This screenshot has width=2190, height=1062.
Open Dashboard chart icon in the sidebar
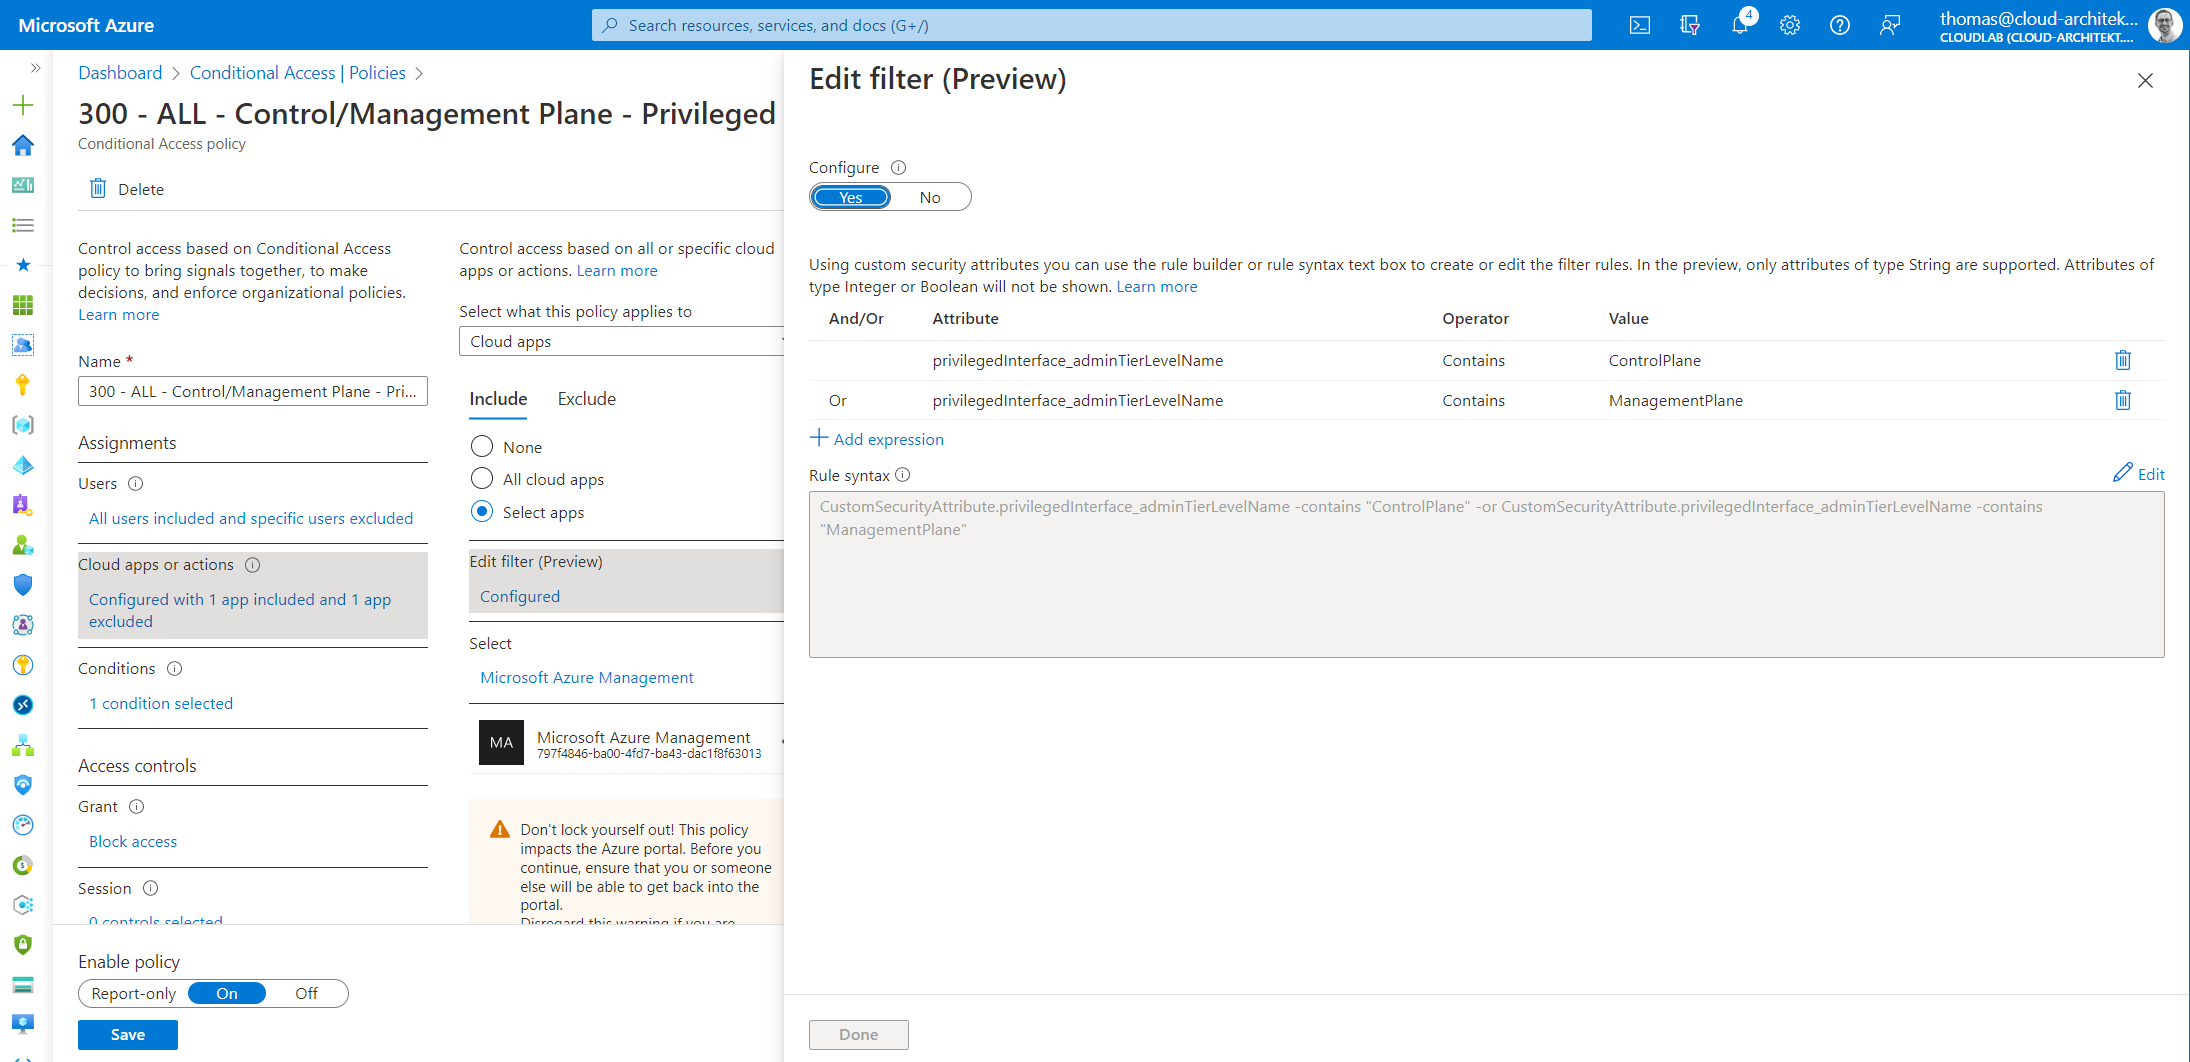click(x=23, y=185)
